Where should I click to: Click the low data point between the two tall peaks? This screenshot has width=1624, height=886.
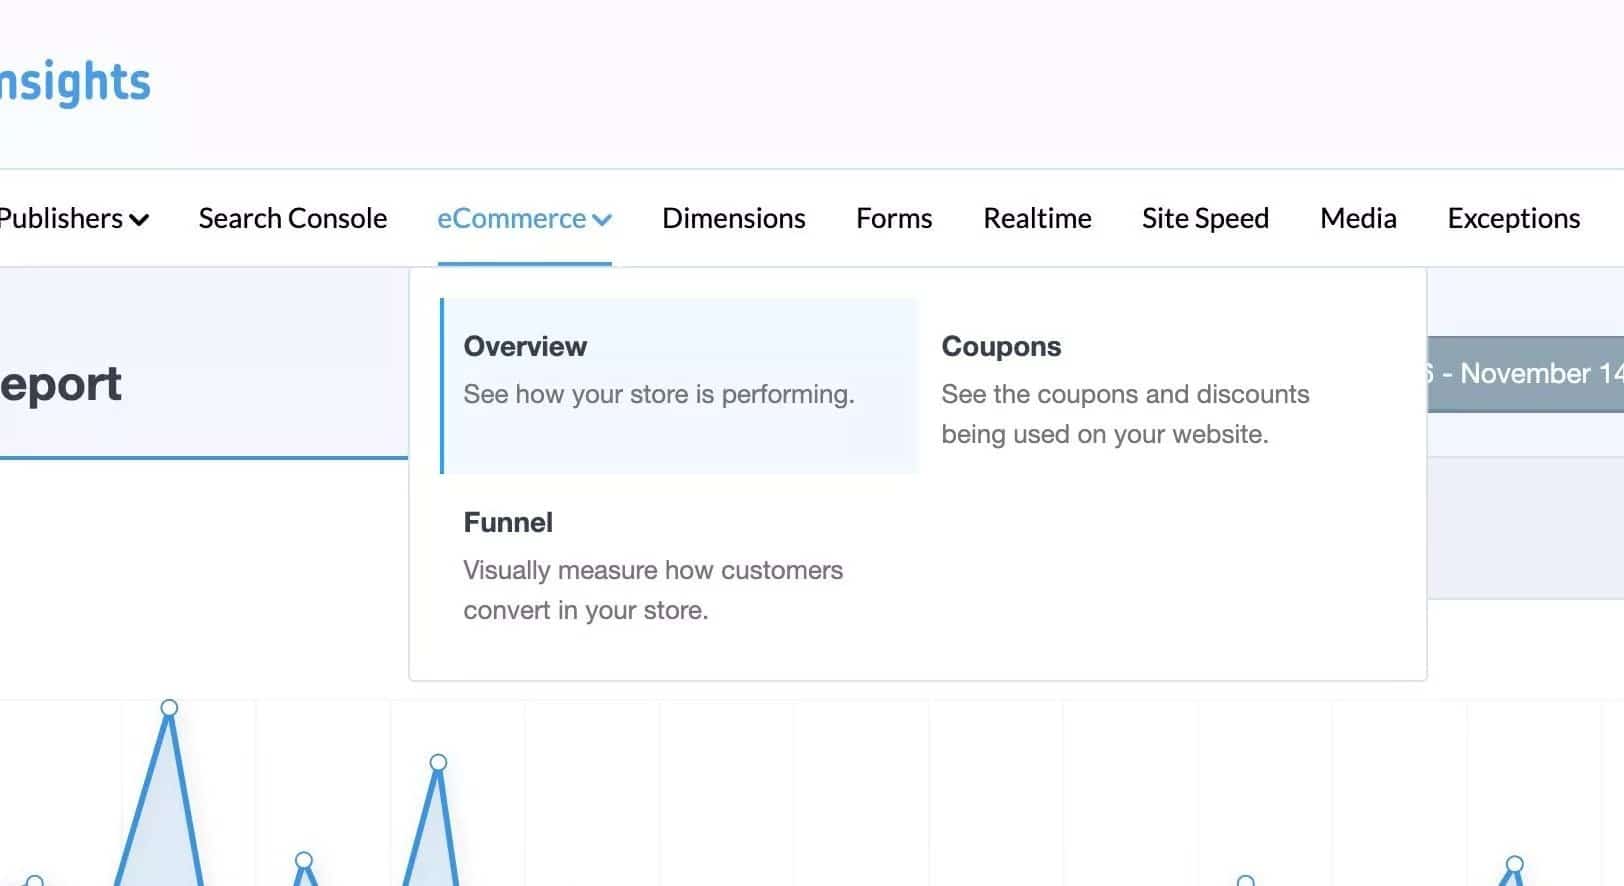(x=304, y=860)
